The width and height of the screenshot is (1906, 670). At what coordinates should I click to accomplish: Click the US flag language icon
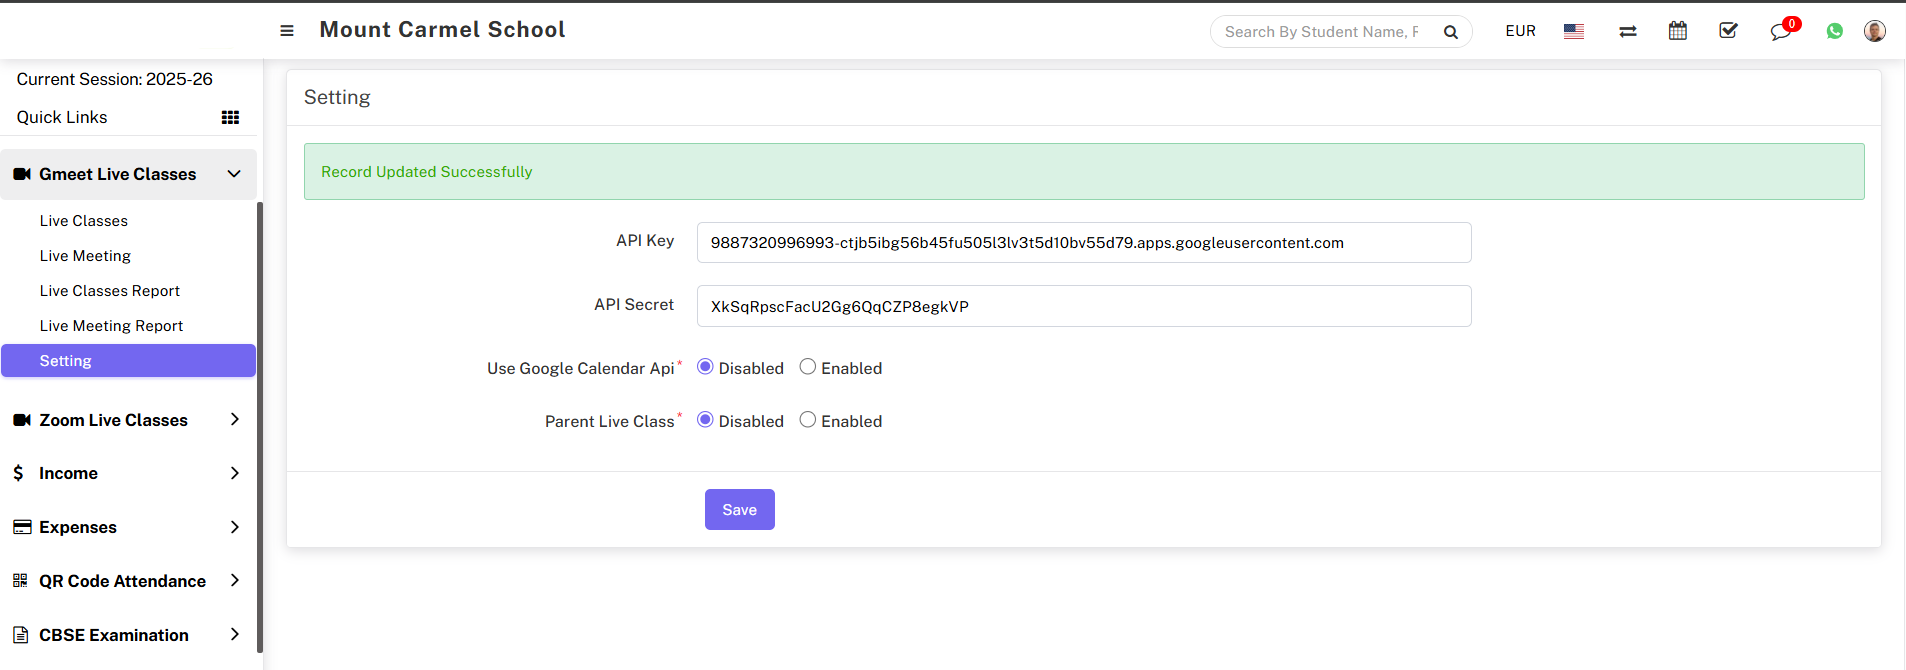pos(1574,31)
